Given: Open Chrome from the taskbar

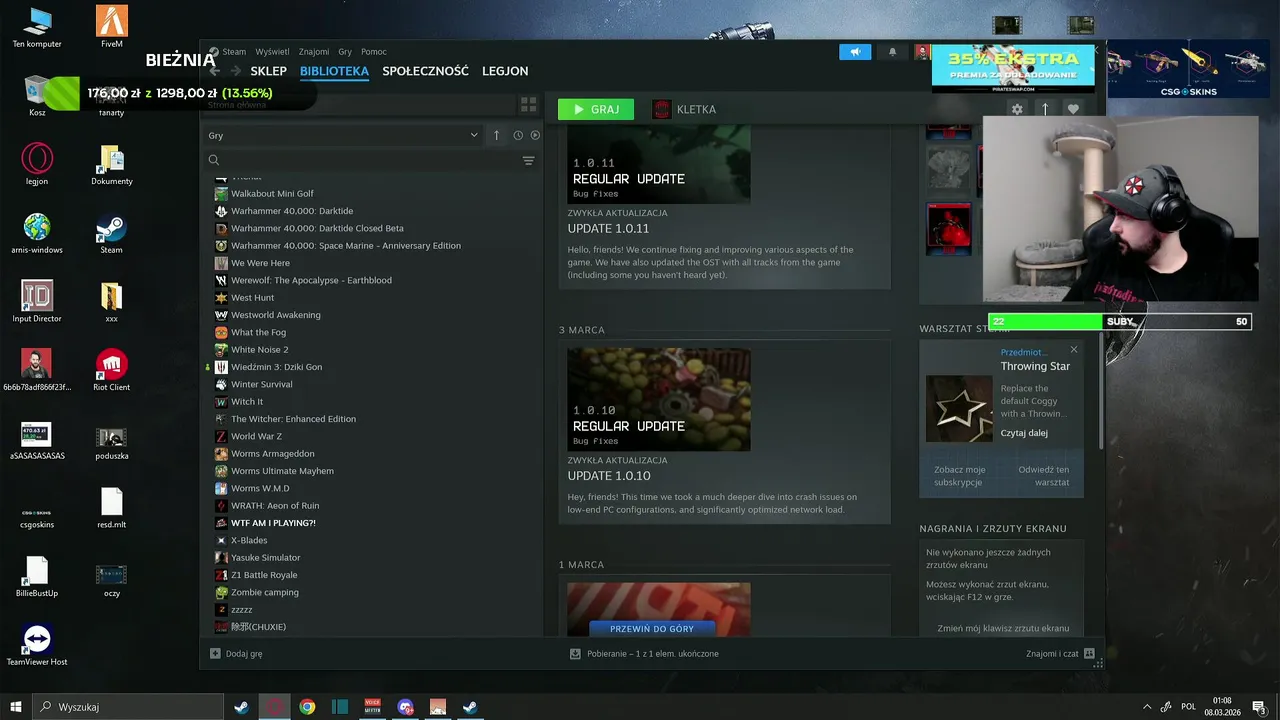Looking at the screenshot, I should pos(307,707).
